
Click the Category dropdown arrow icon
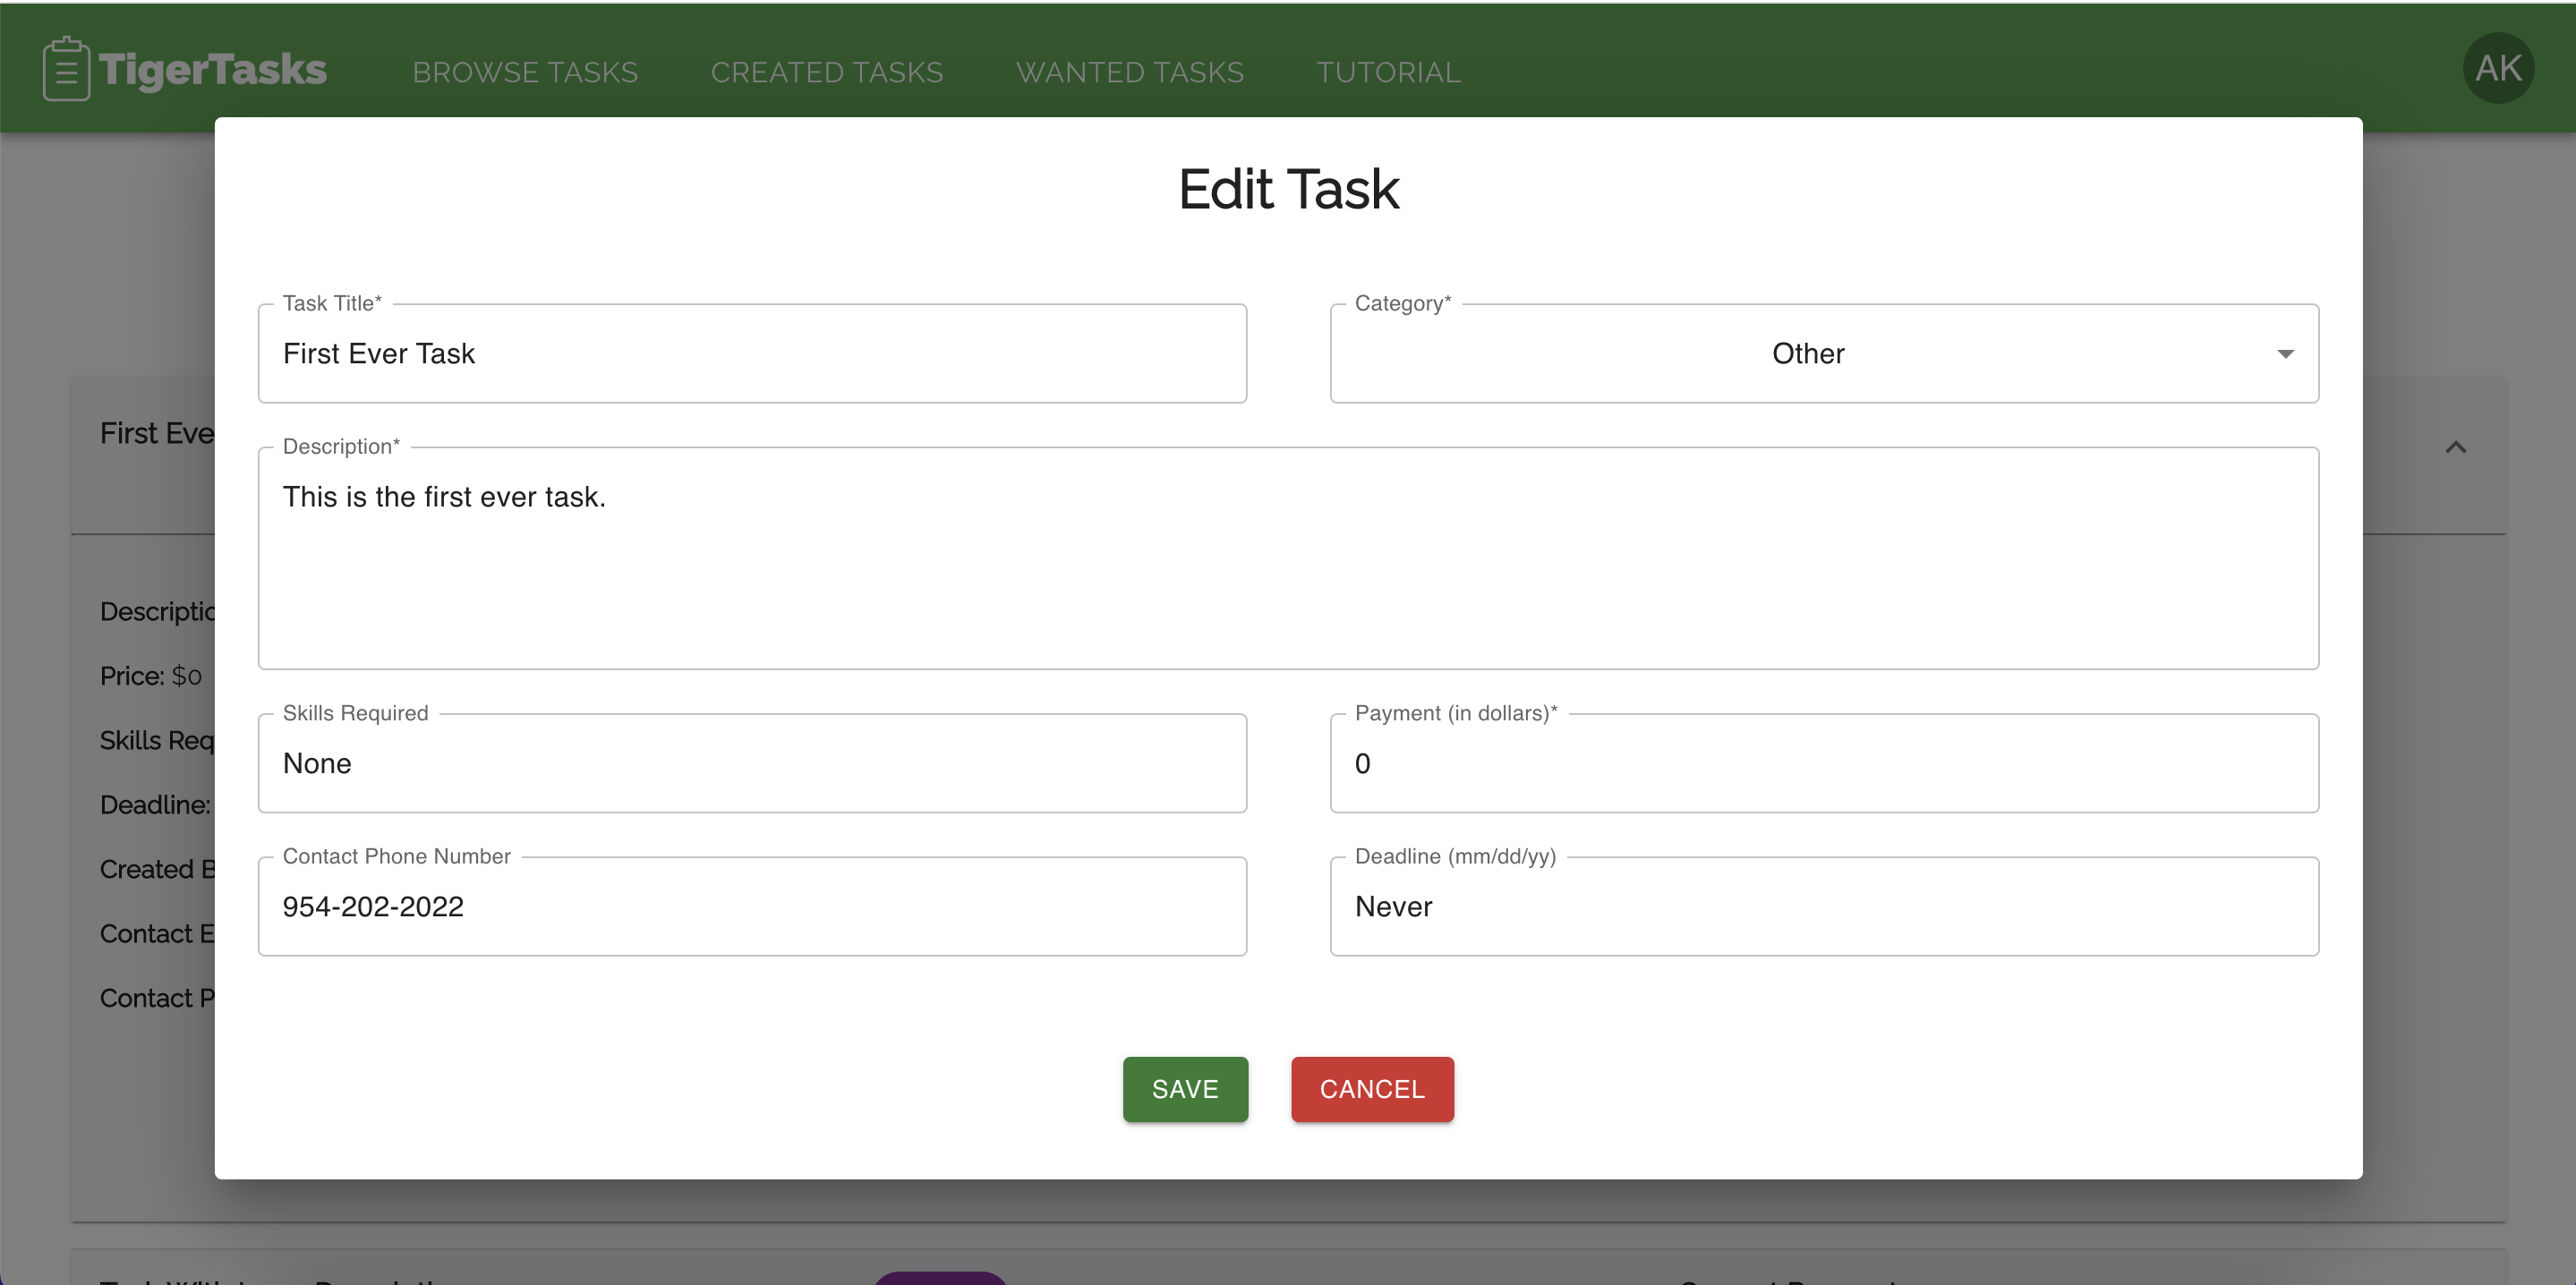pos(2285,354)
